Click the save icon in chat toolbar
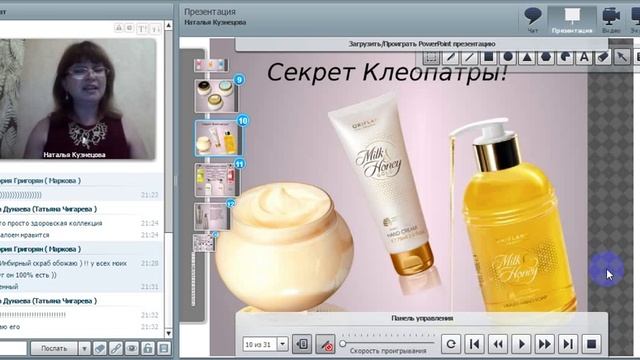This screenshot has height=360, width=640. tap(164, 348)
